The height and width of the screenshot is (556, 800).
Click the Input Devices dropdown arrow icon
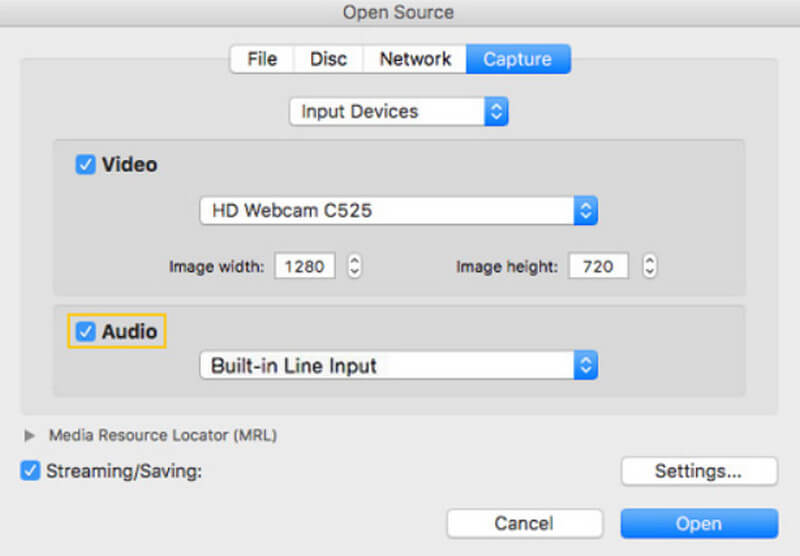(x=496, y=112)
